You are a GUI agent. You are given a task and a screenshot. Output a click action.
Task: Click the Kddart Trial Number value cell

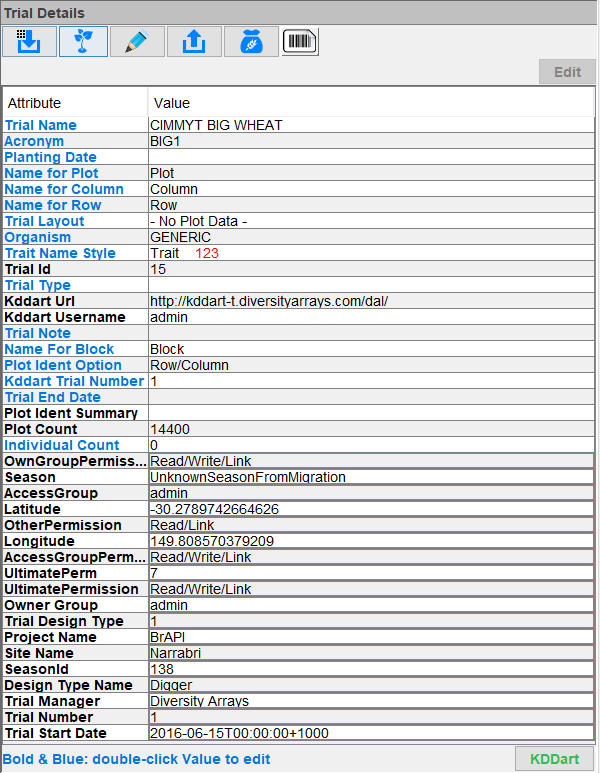click(371, 382)
